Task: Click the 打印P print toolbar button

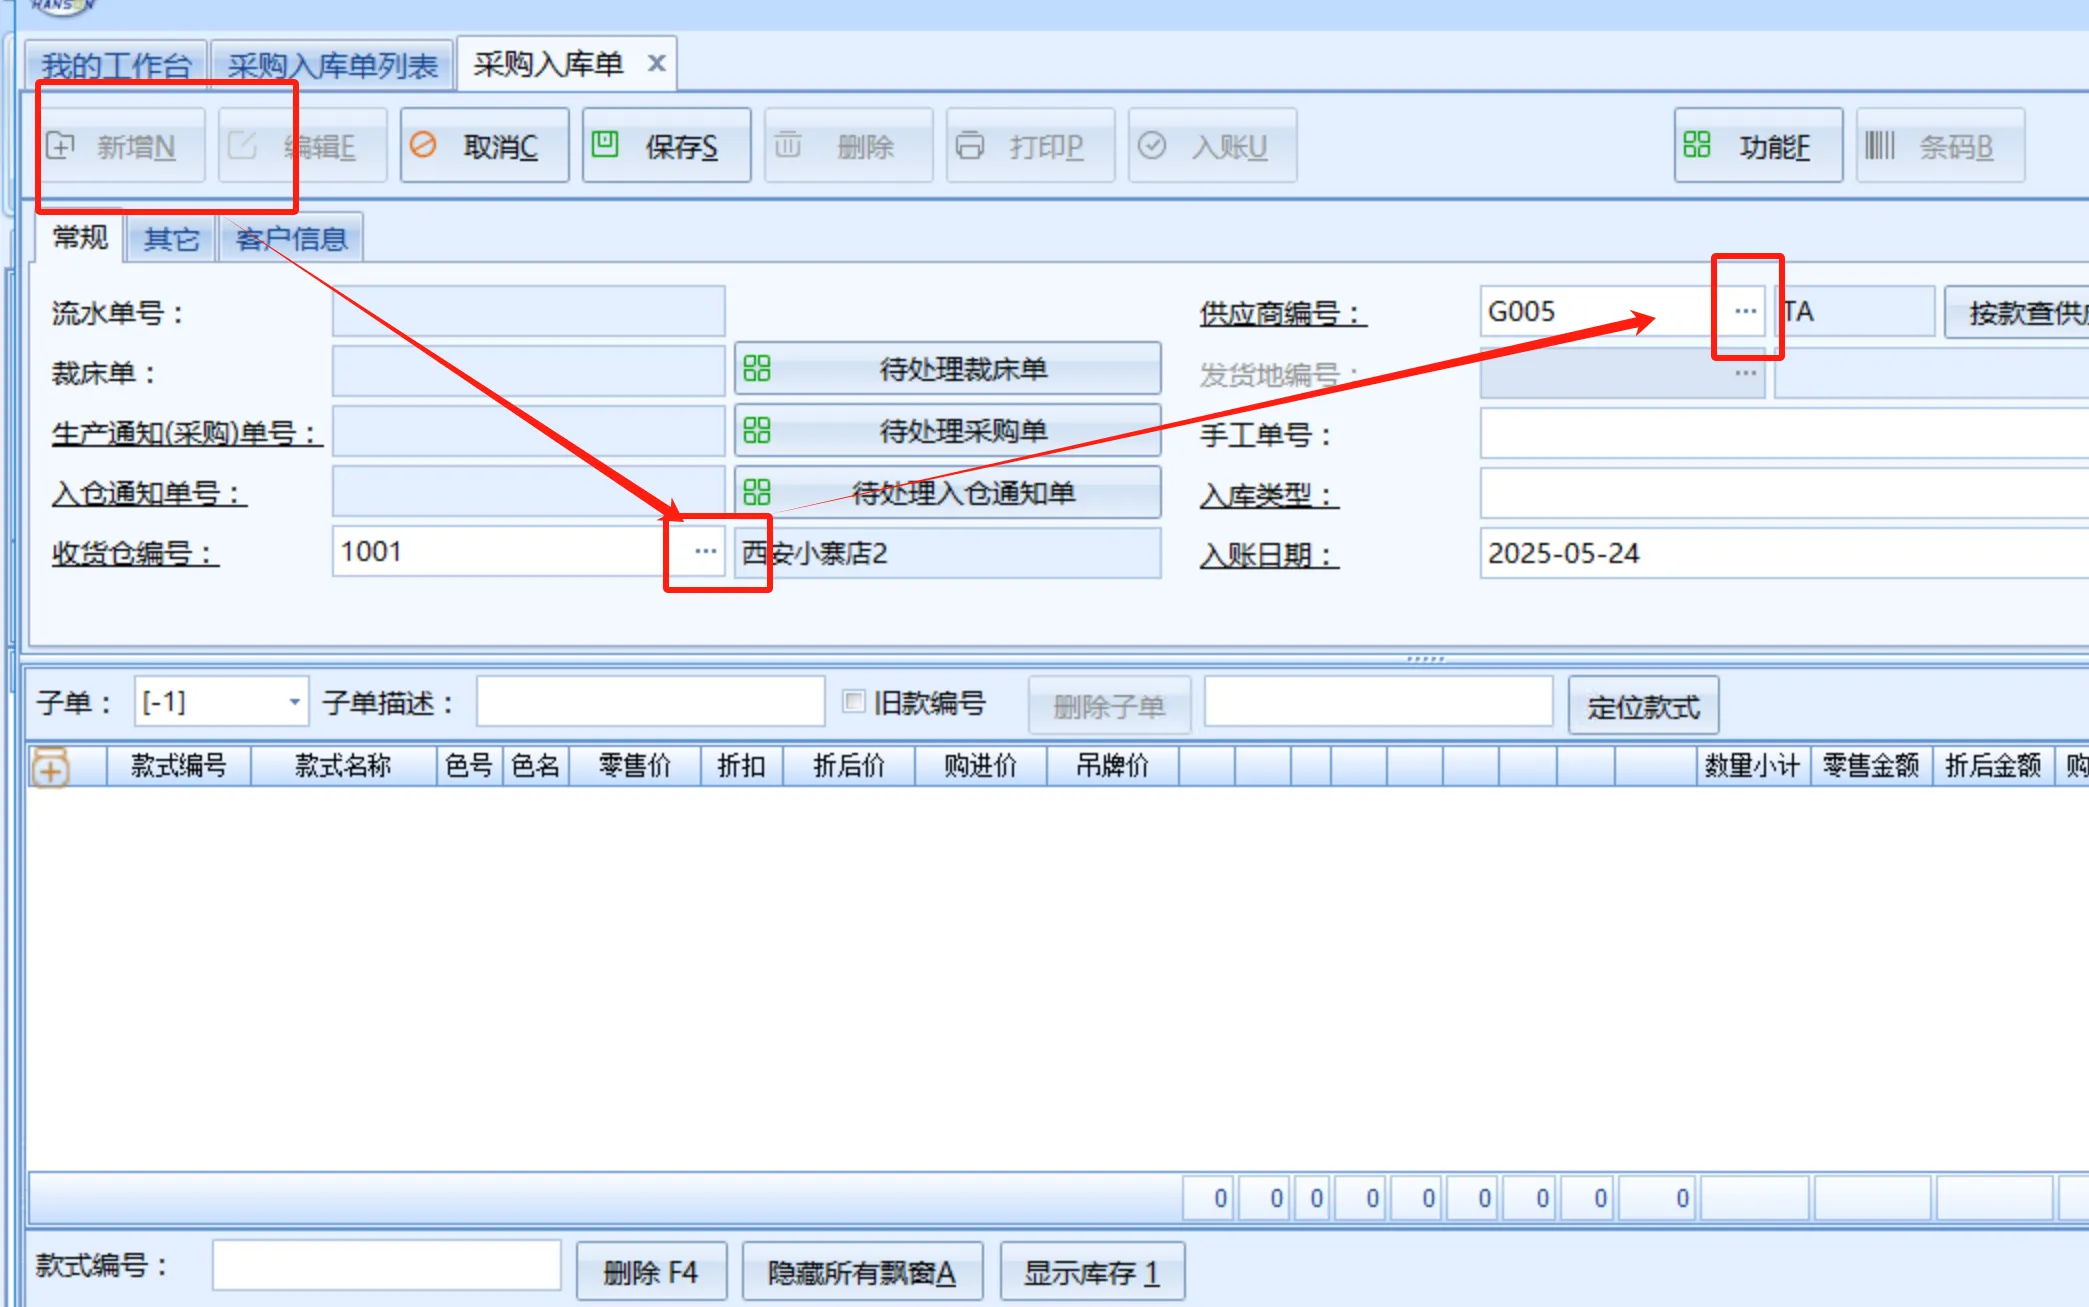Action: coord(1030,146)
